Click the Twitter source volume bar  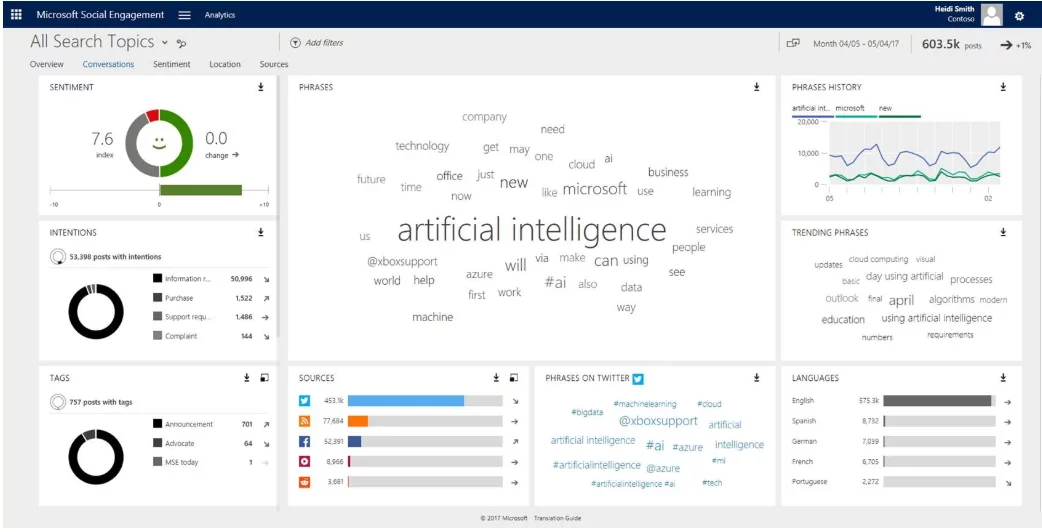425,401
